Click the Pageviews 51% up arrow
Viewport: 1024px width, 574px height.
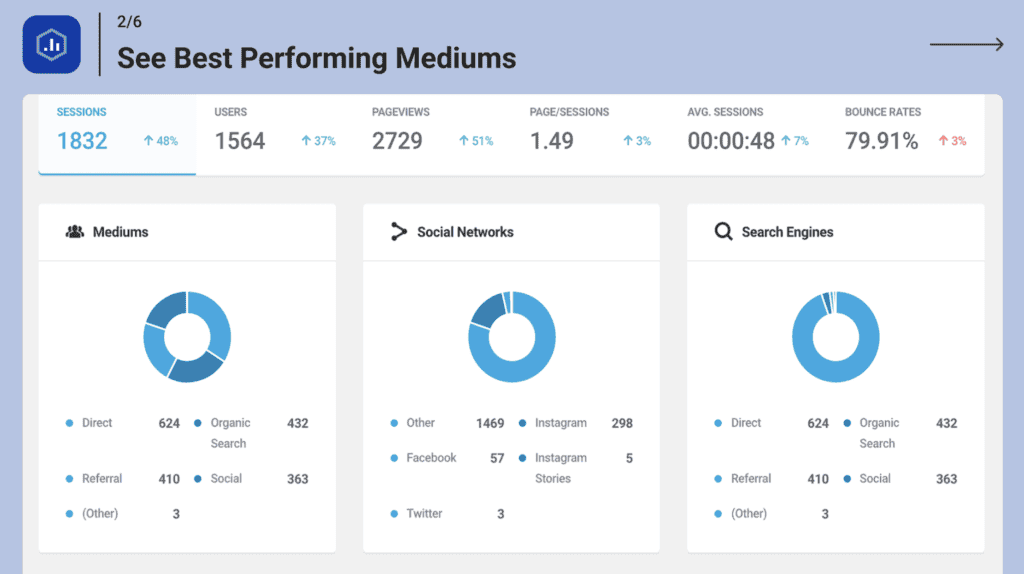point(464,141)
